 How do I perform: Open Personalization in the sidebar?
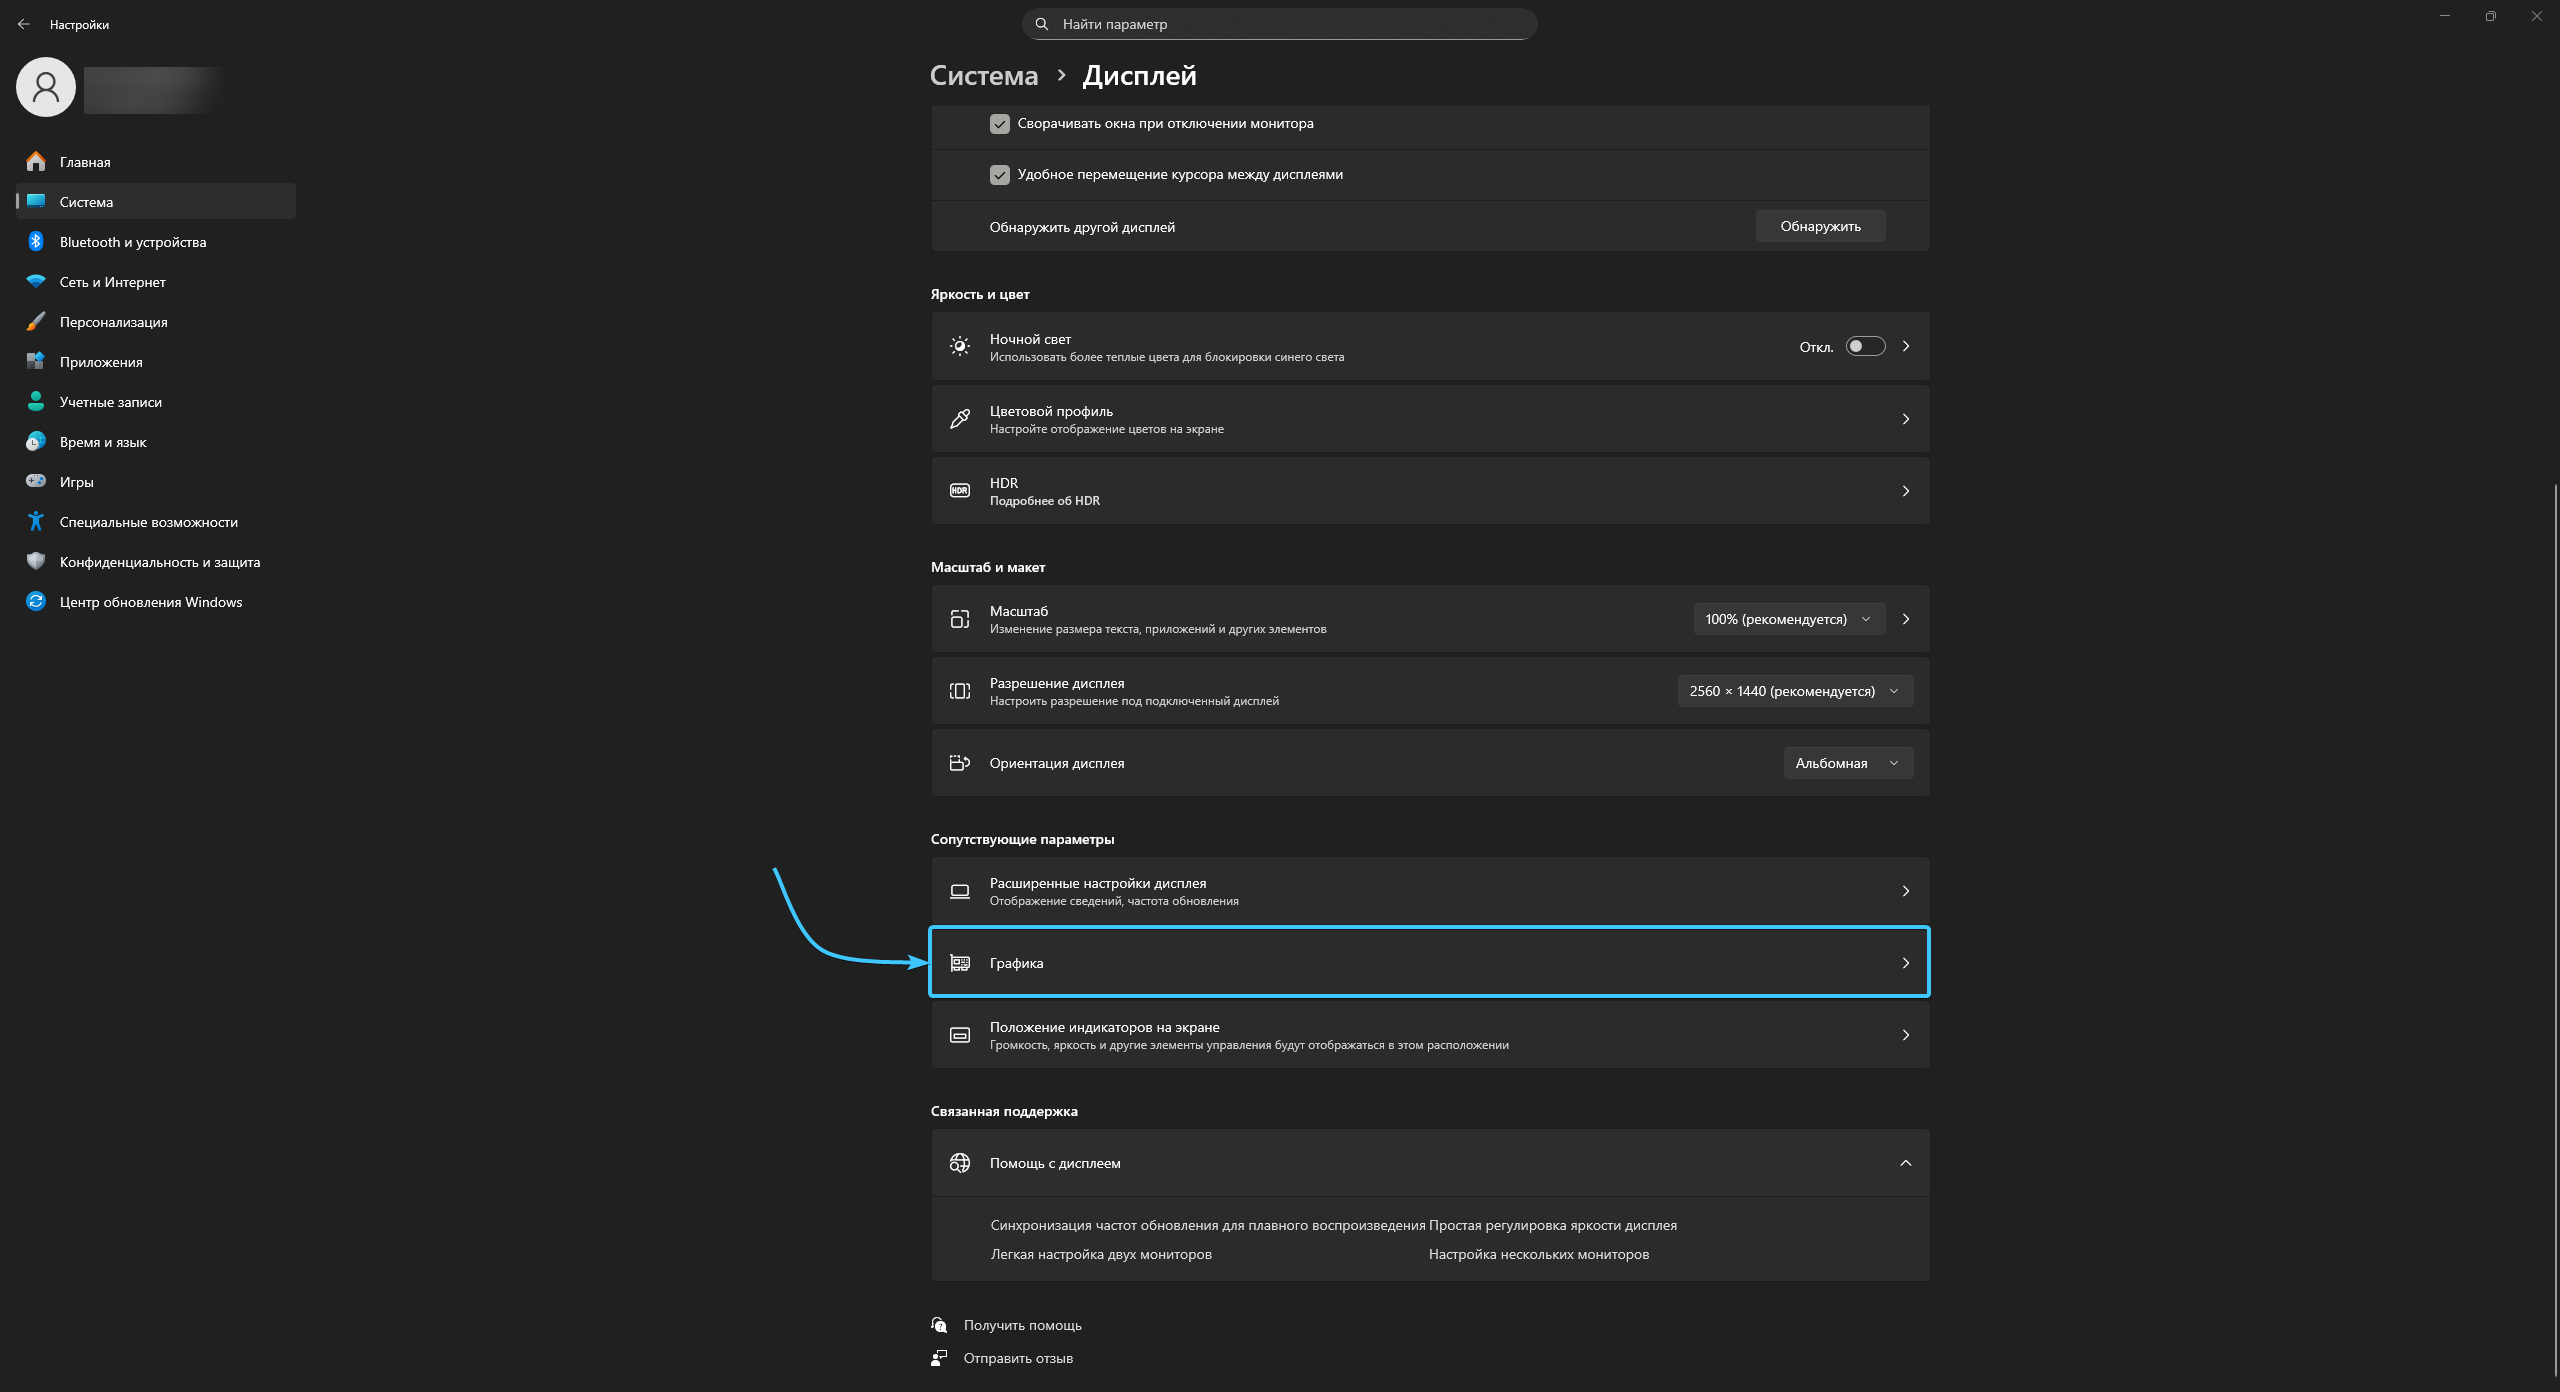113,322
